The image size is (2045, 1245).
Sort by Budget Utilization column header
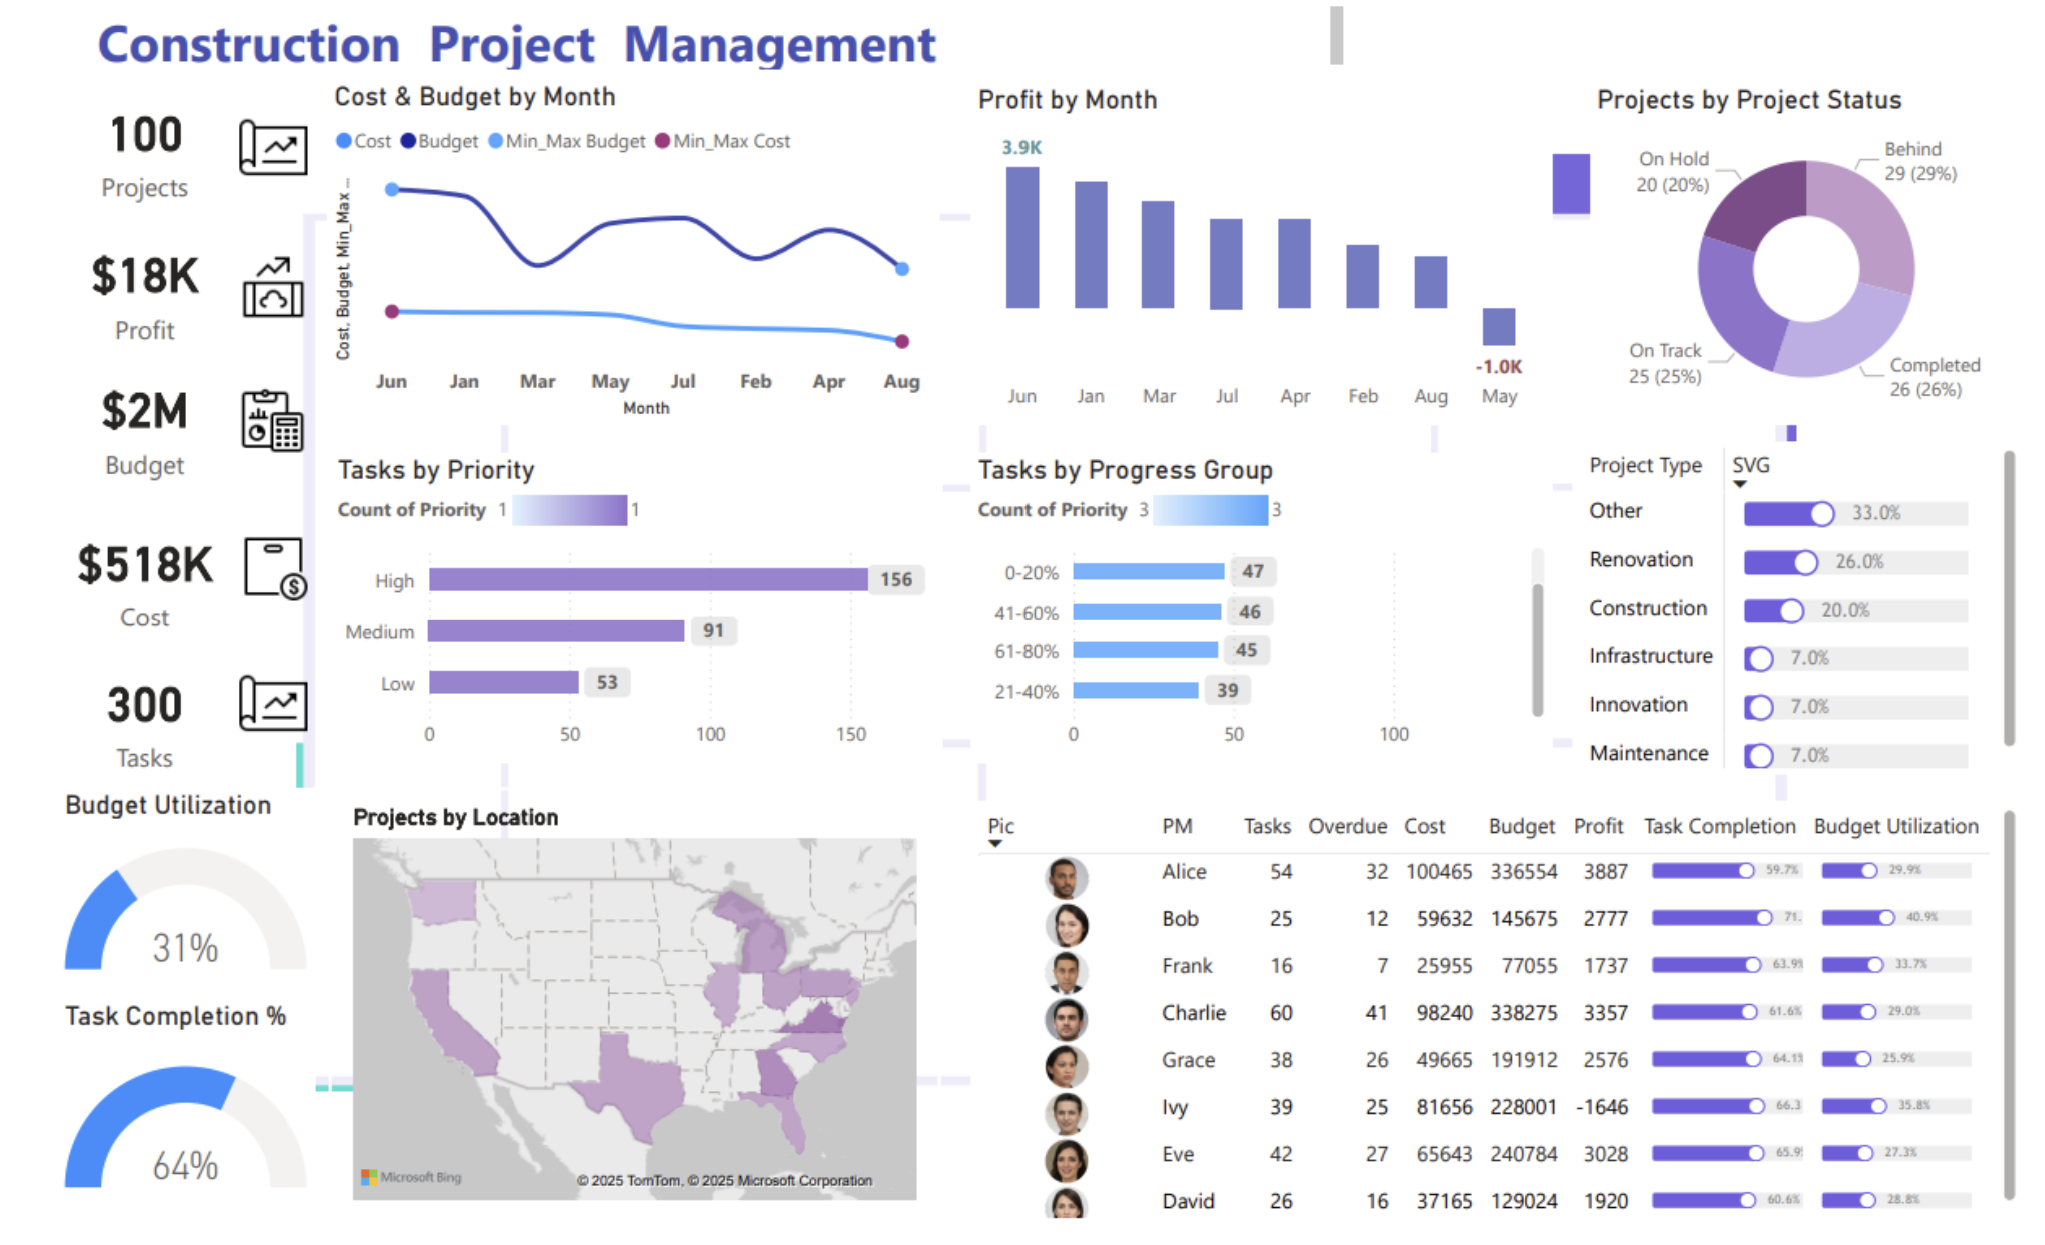click(x=1896, y=826)
